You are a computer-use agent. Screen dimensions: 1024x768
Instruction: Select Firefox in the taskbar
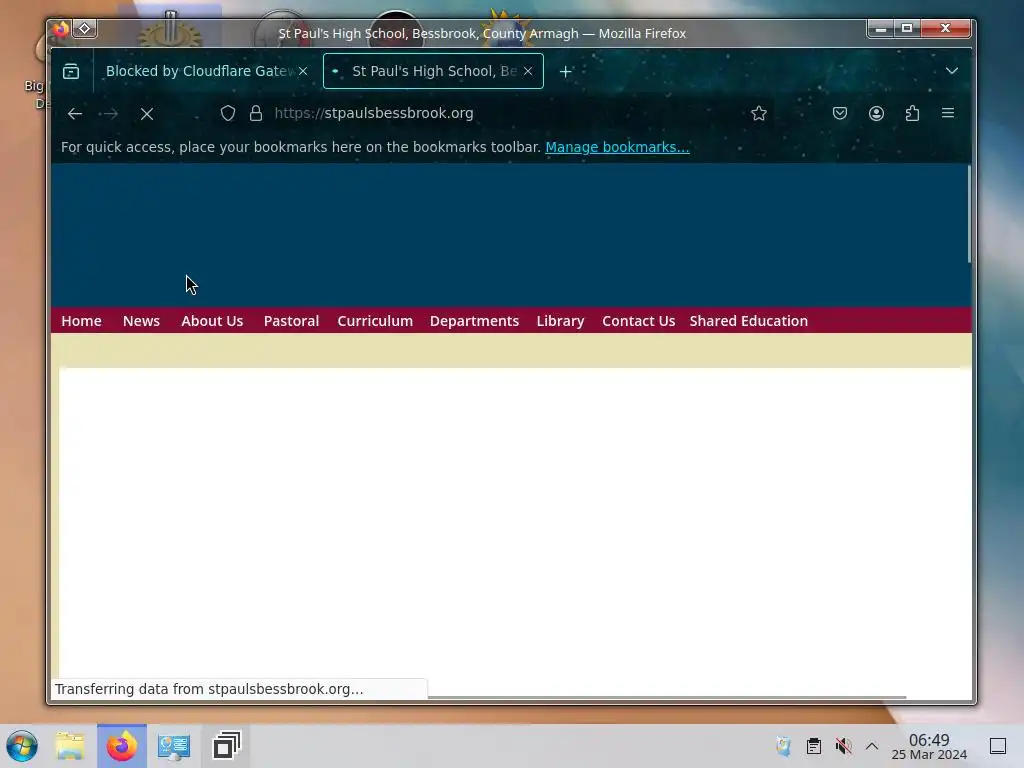coord(122,746)
